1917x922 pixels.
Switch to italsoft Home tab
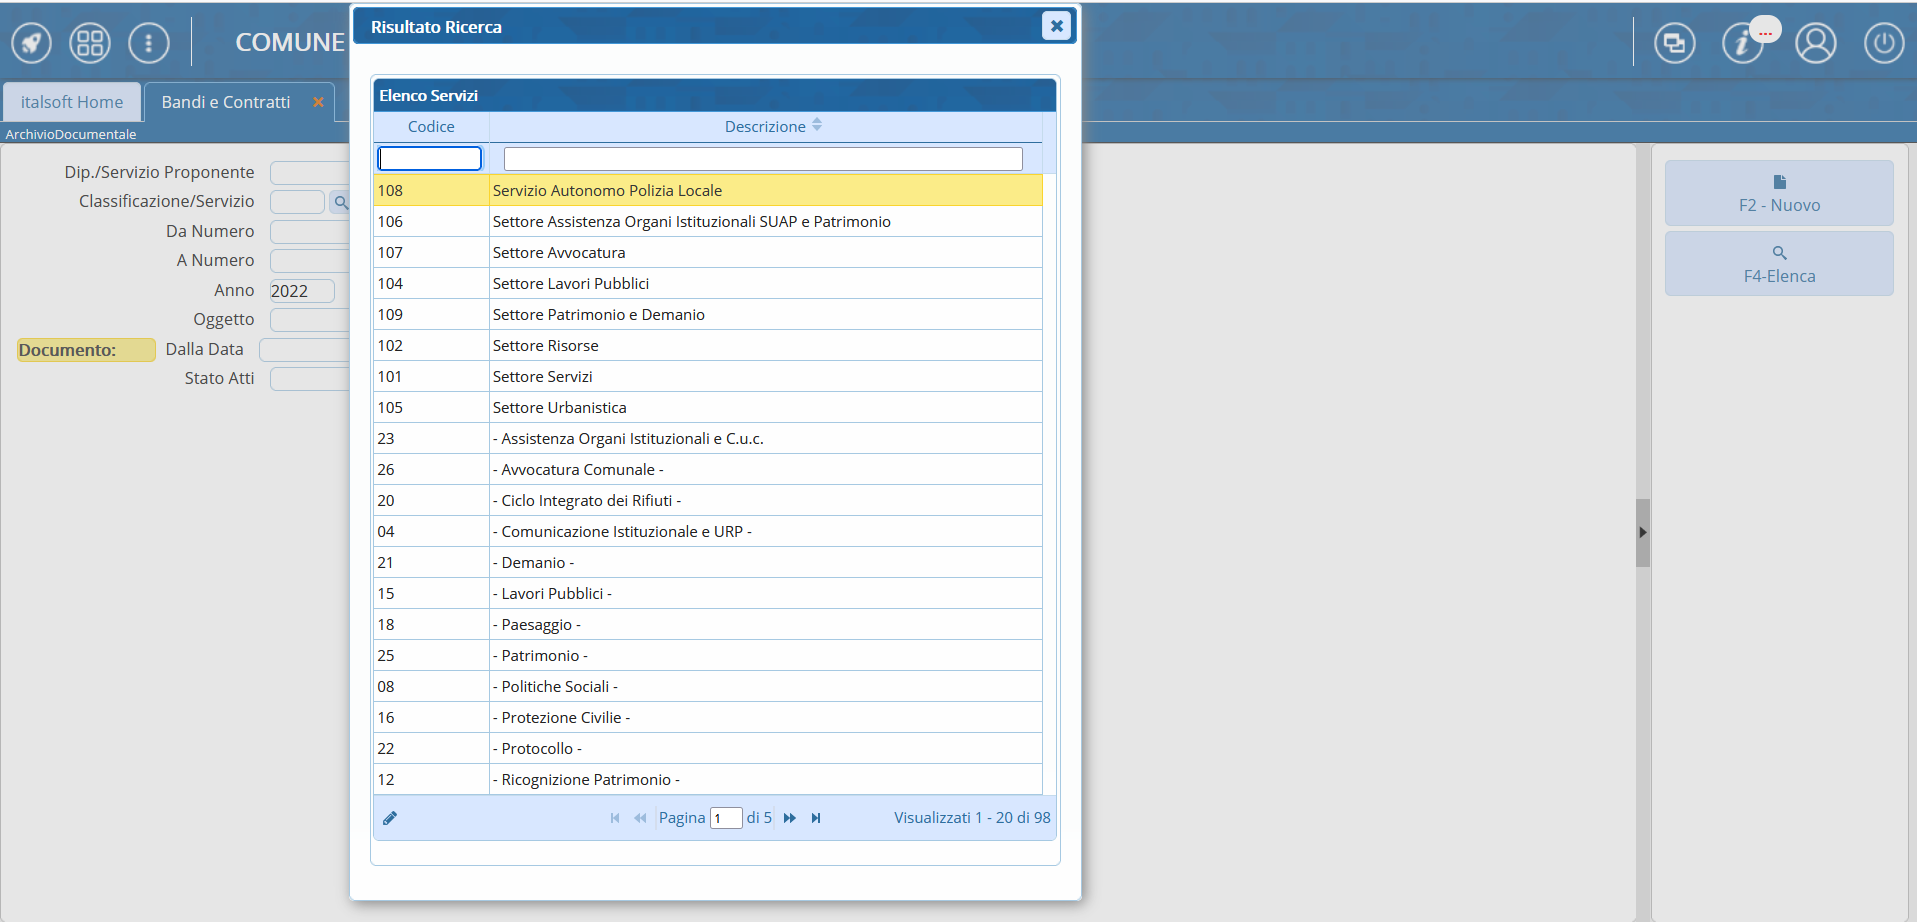click(72, 102)
